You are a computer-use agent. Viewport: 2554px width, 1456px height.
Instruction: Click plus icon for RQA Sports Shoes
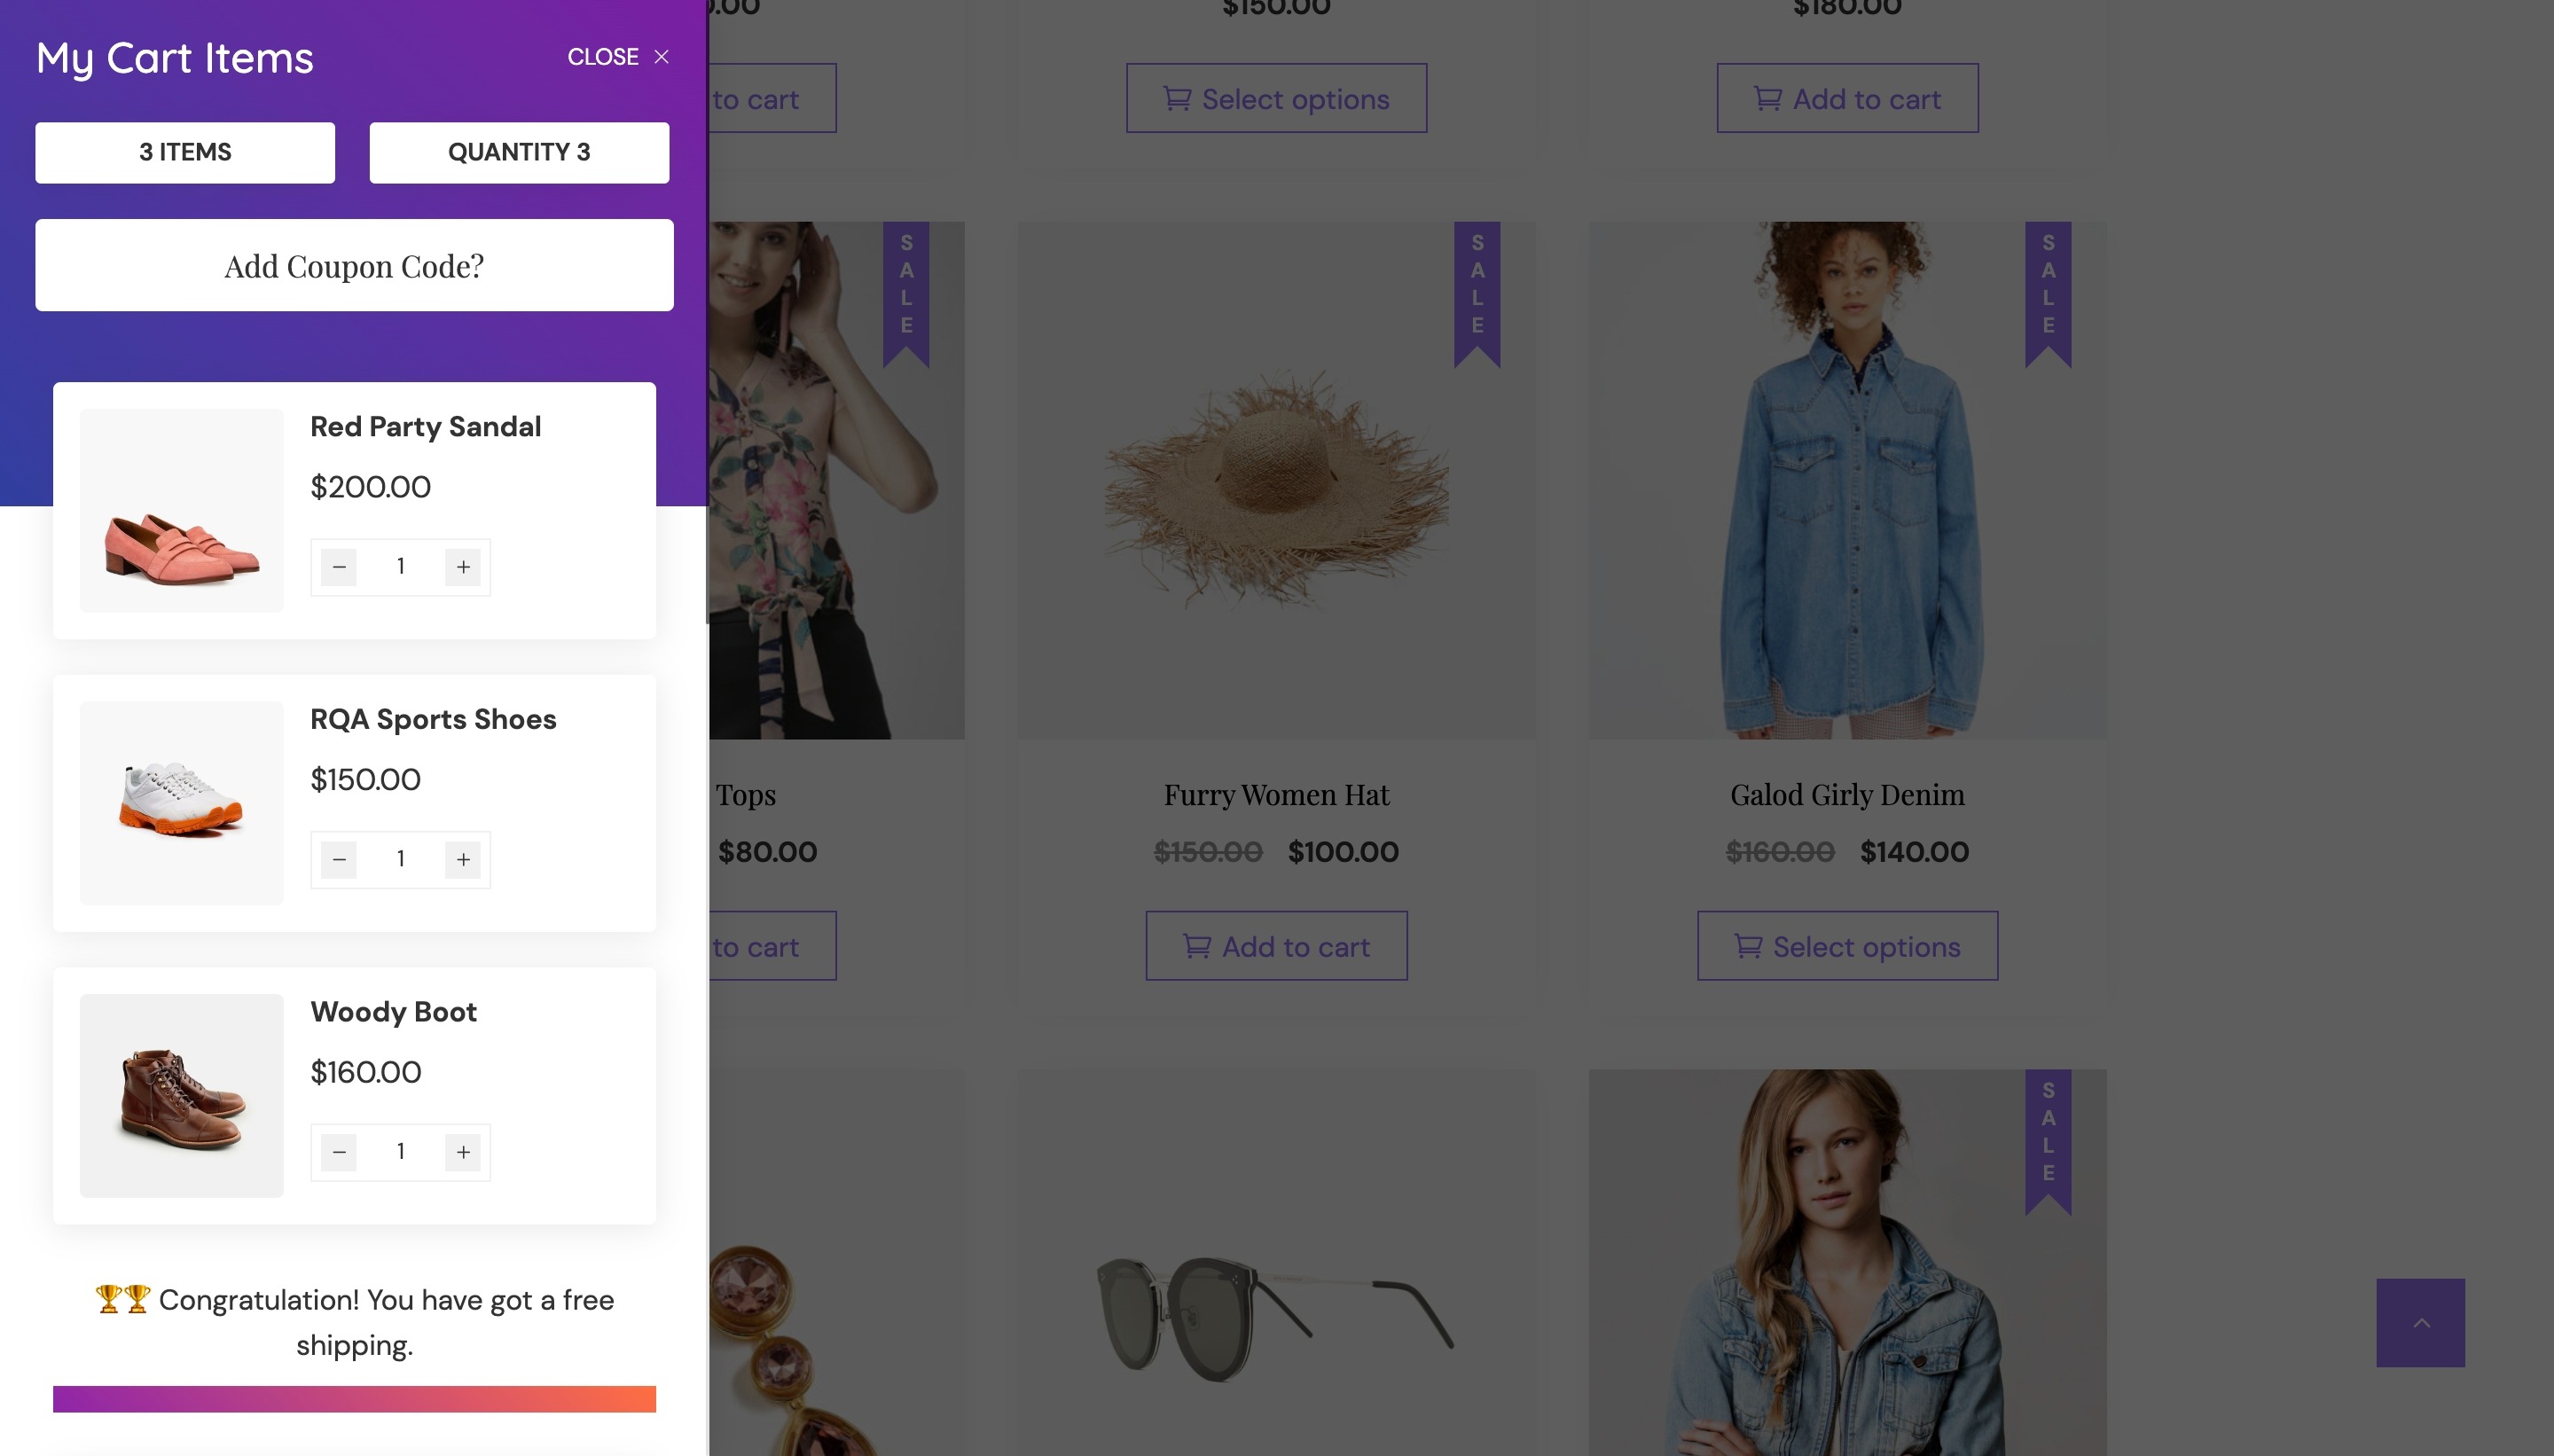[463, 859]
